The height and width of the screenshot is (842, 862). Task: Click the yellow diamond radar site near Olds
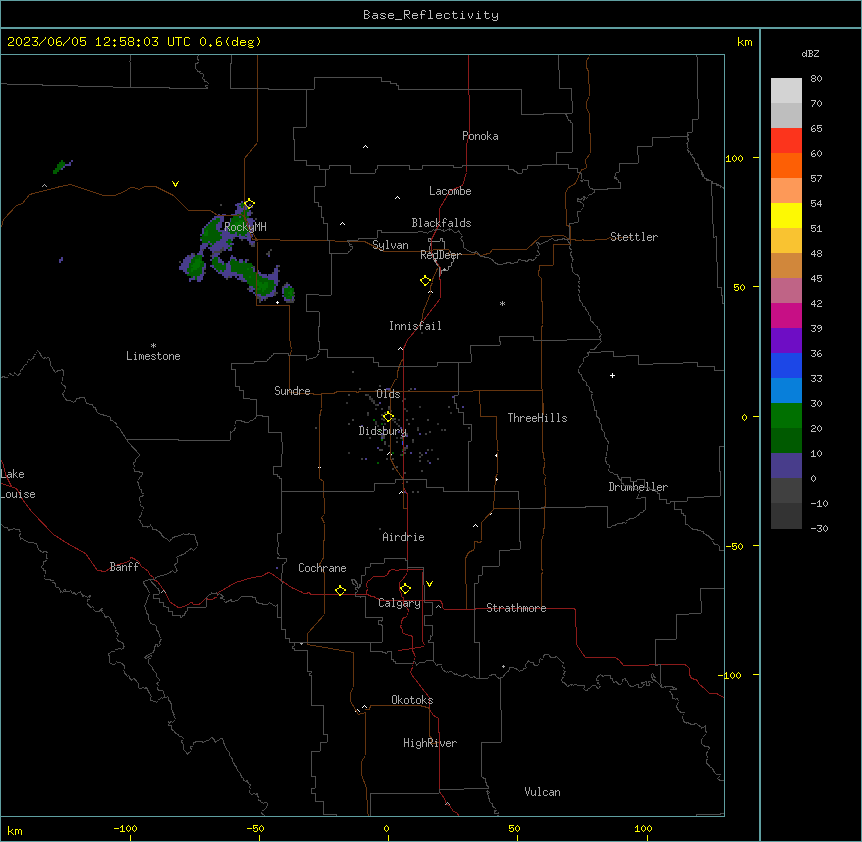tap(388, 417)
